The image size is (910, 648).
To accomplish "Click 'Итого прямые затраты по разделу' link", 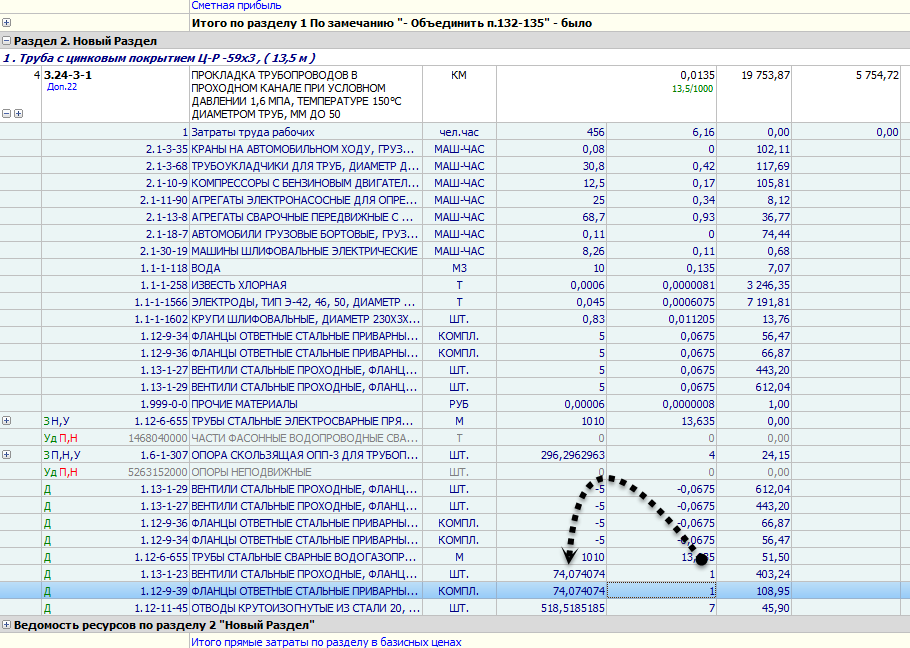I will [x=326, y=641].
